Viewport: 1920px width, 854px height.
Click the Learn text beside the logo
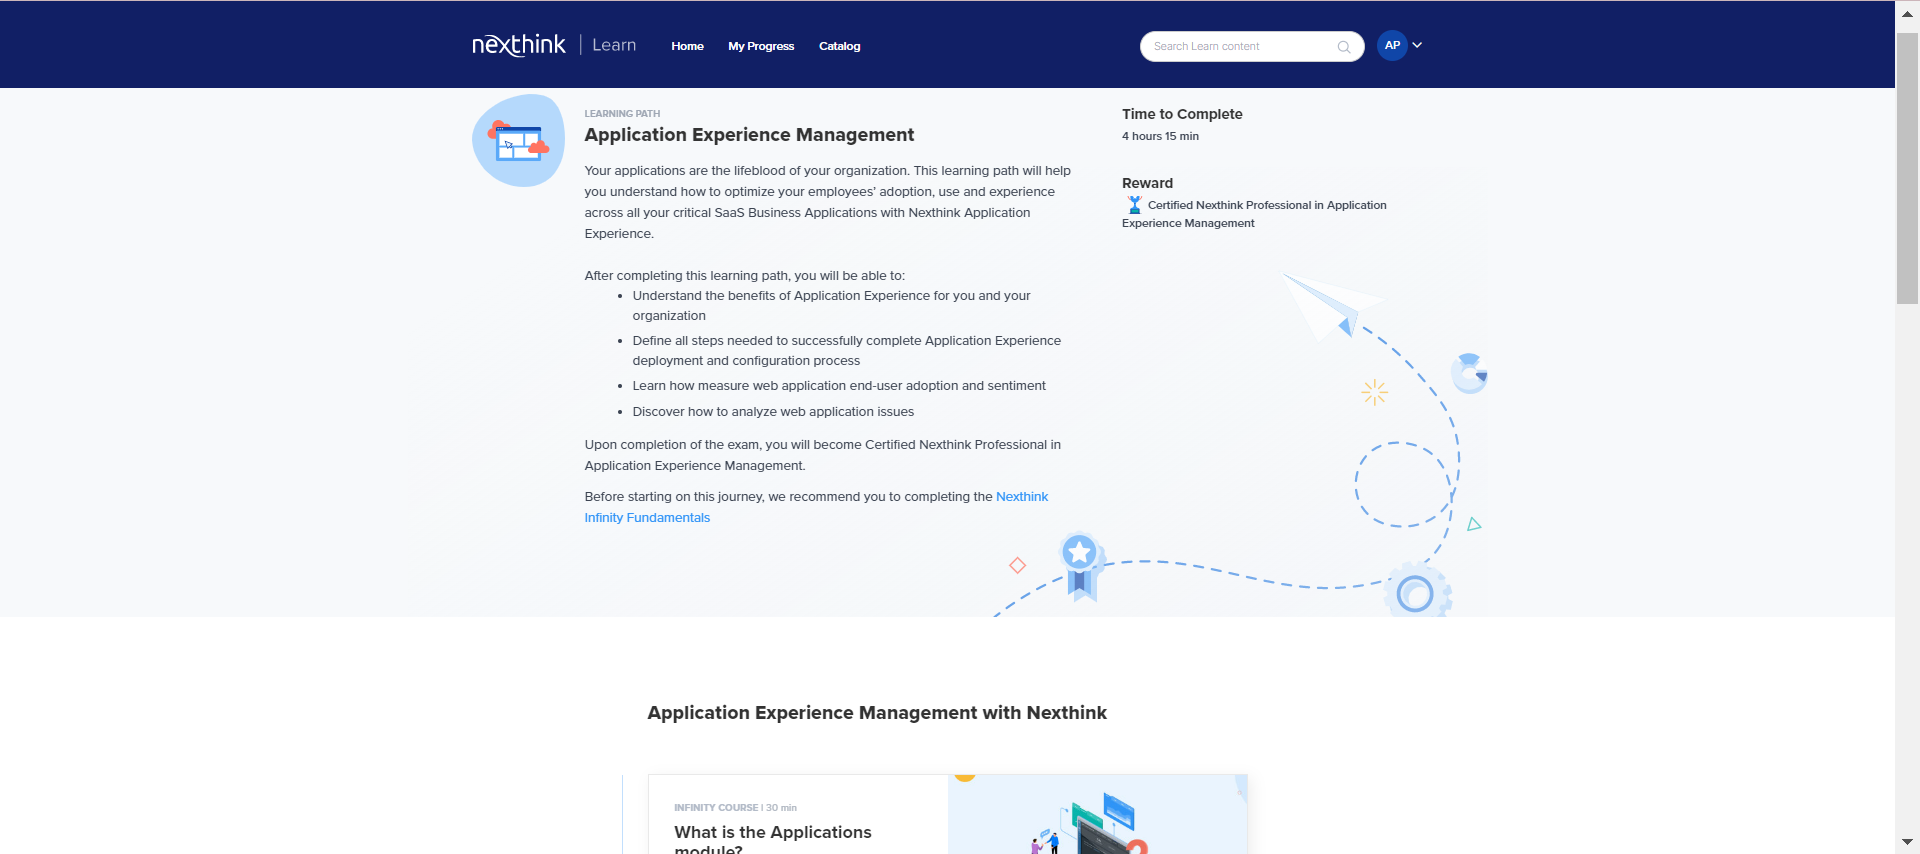pos(613,45)
